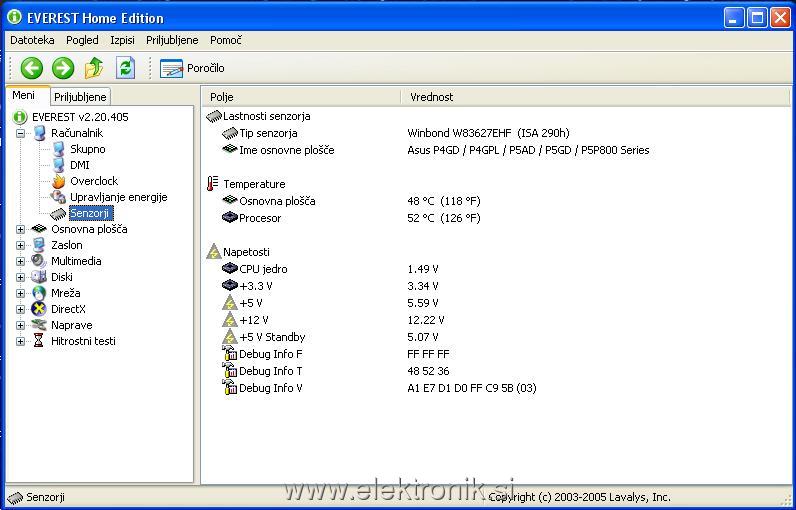Click the Hitrostni testi hourglass icon
This screenshot has height=510, width=796.
[39, 341]
